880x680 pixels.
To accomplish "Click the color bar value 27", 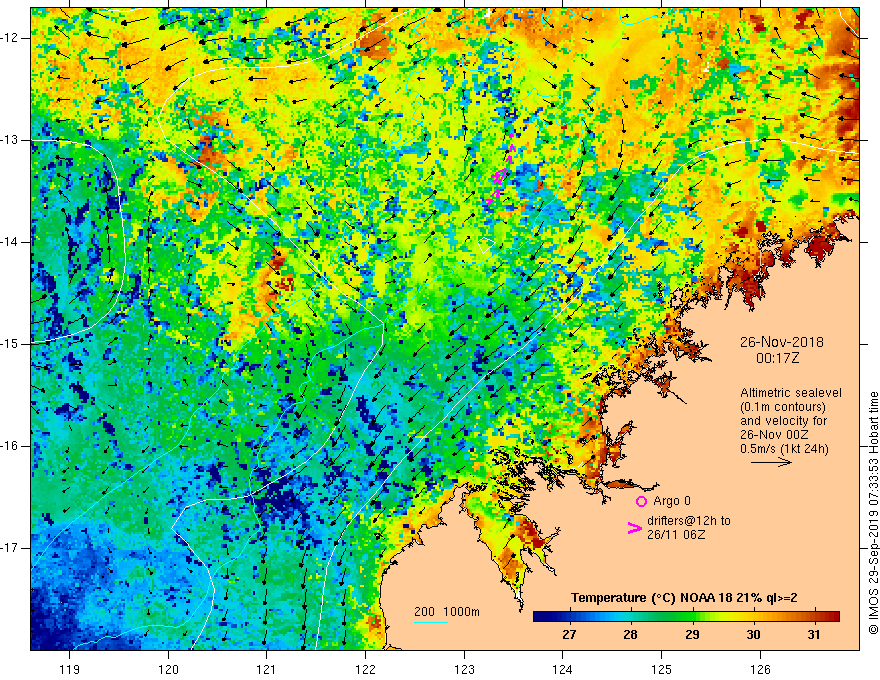I will pos(569,635).
